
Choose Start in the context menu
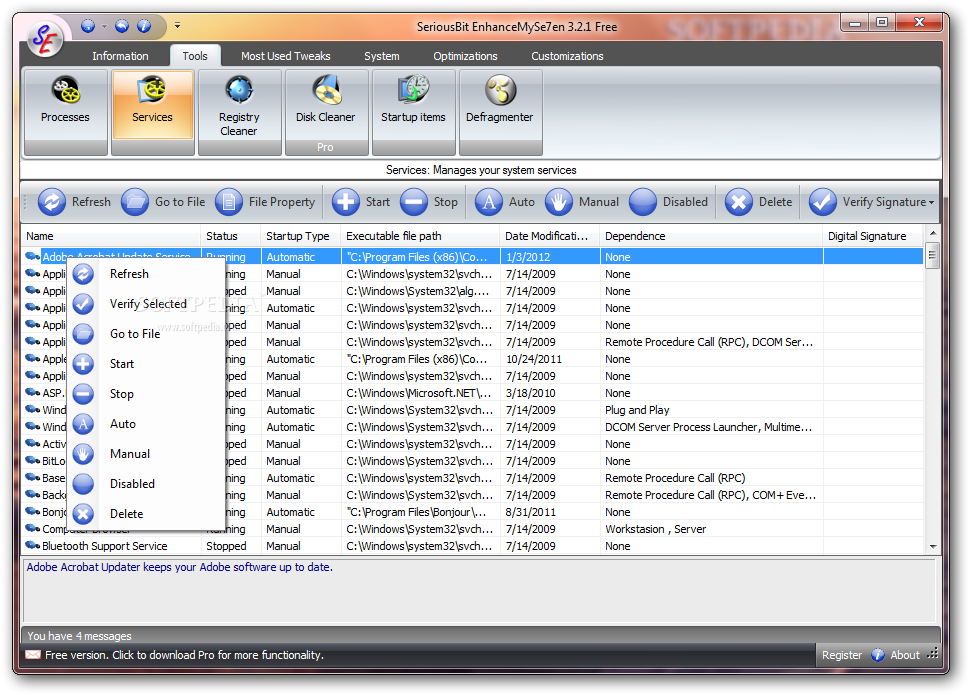(x=145, y=364)
